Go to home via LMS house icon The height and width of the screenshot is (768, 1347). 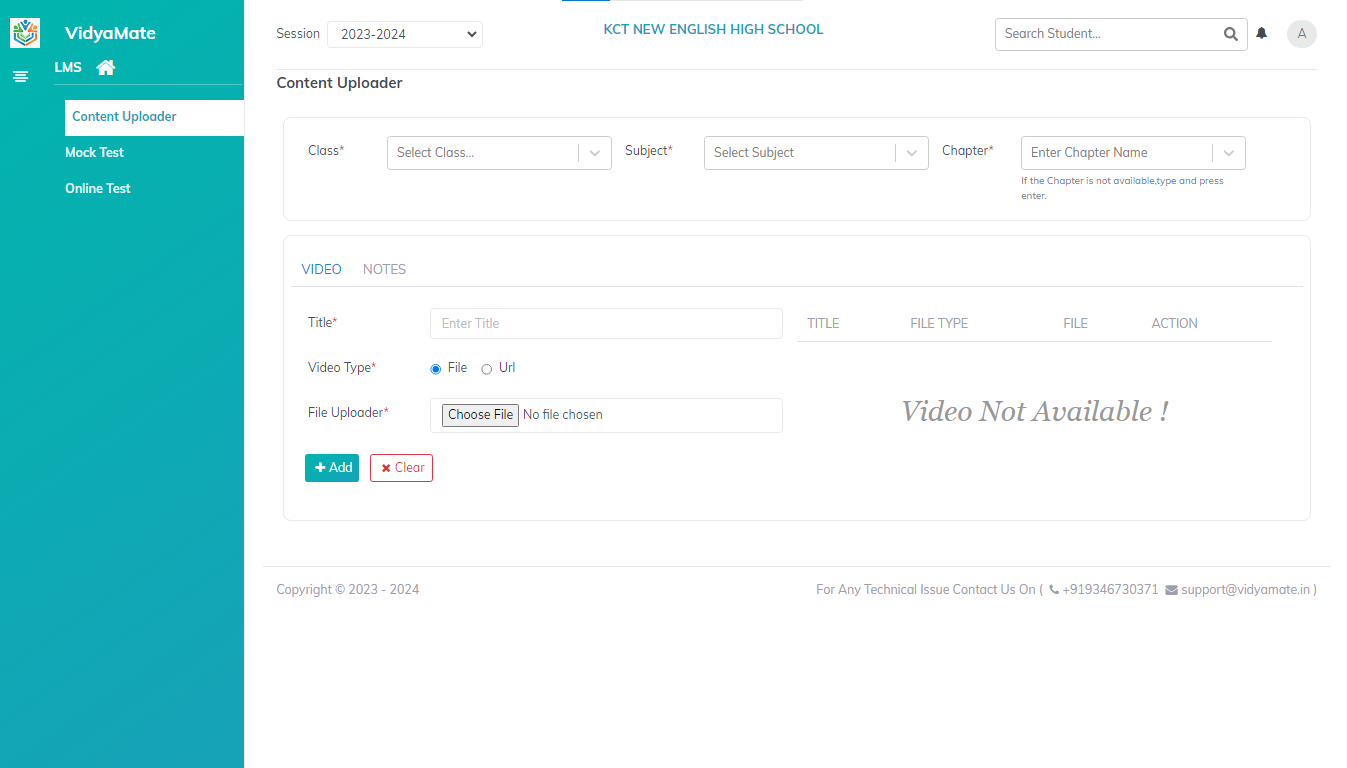coord(106,68)
